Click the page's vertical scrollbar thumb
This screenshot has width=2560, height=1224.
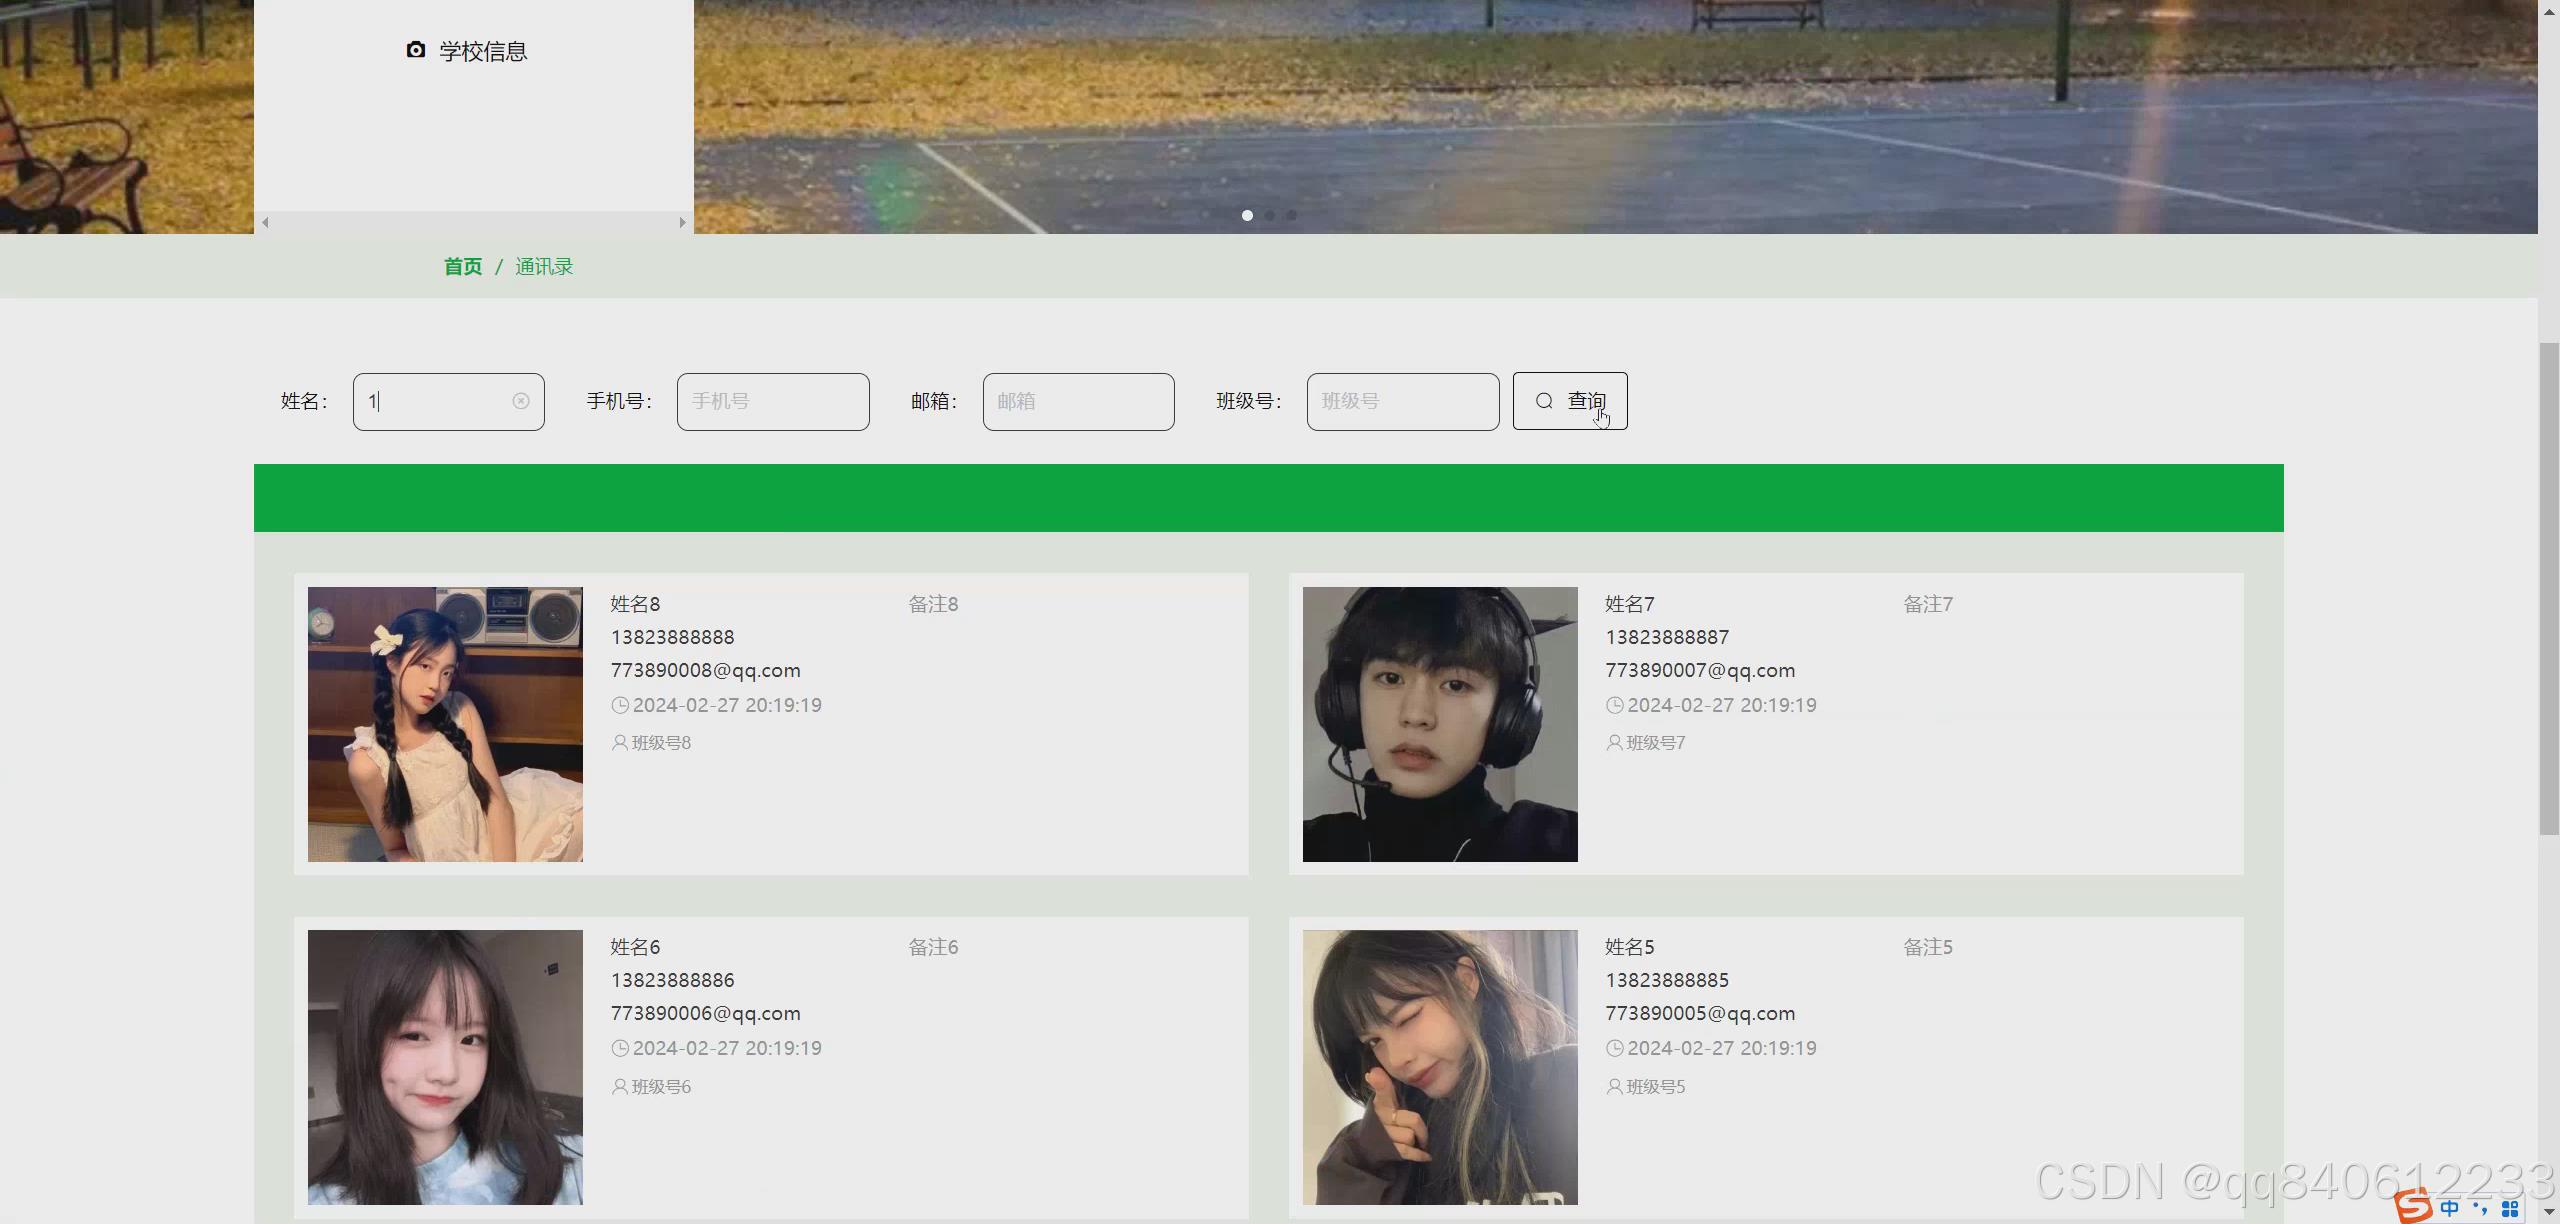2549,588
